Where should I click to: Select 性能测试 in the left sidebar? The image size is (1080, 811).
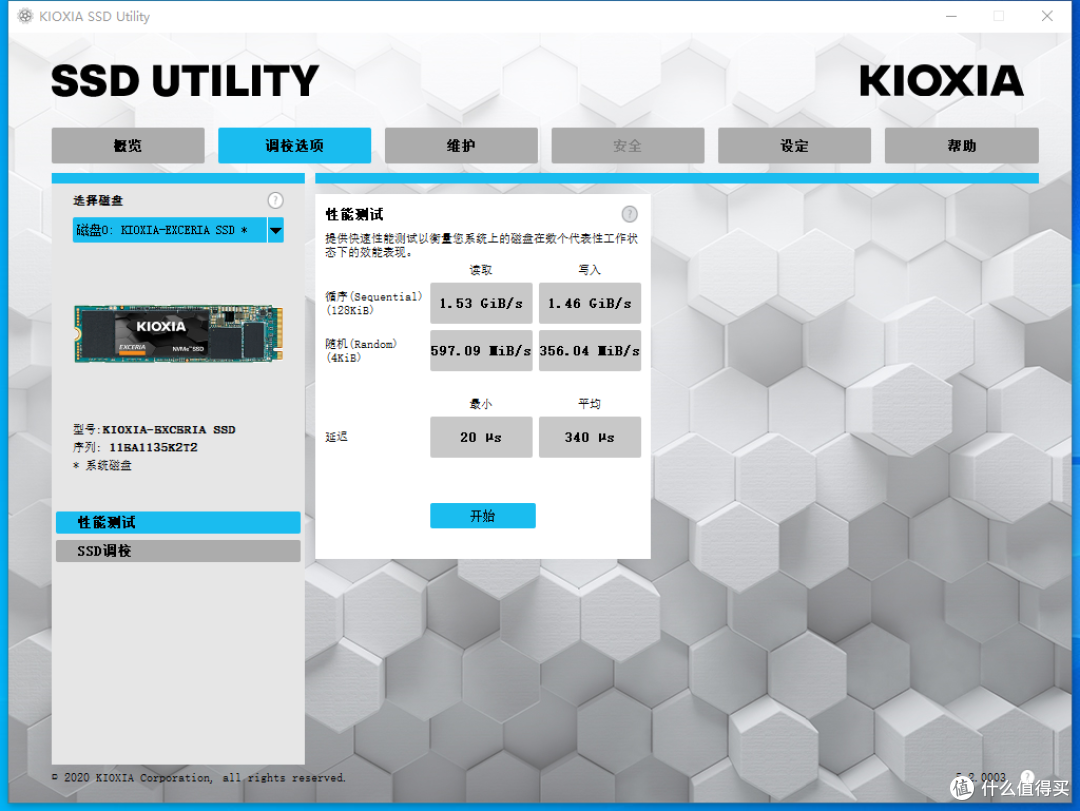[x=178, y=523]
